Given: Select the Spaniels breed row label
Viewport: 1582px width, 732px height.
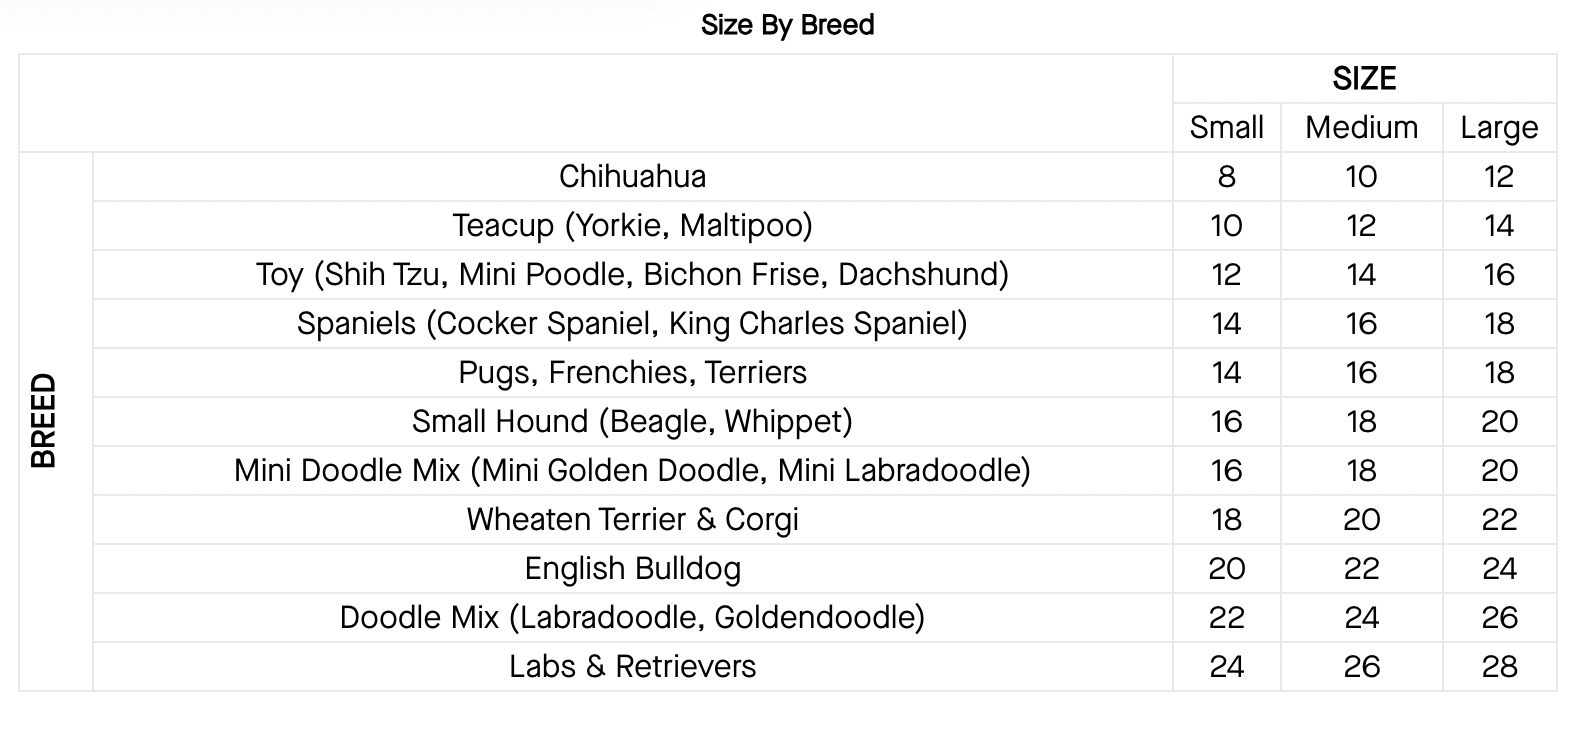Looking at the screenshot, I should click(x=632, y=324).
